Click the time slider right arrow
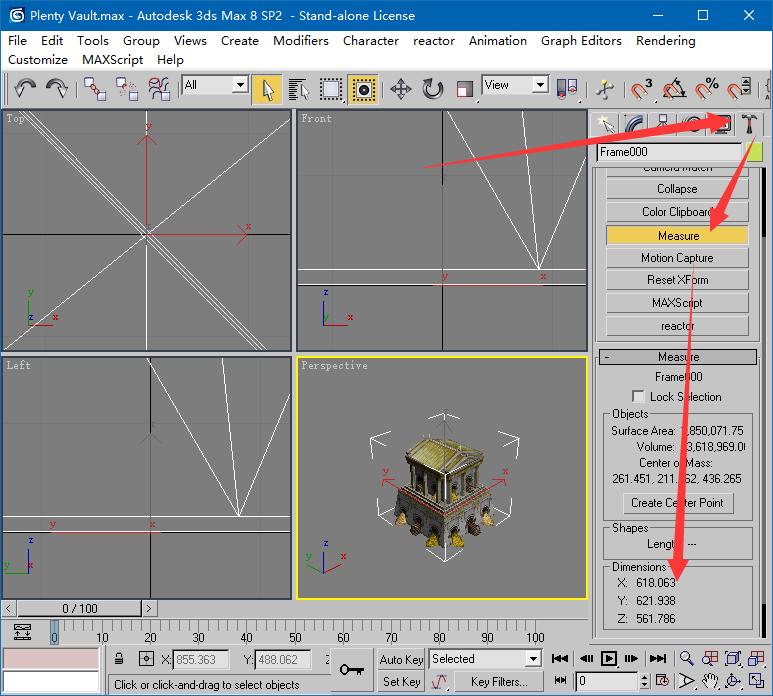This screenshot has width=773, height=696. tap(149, 608)
